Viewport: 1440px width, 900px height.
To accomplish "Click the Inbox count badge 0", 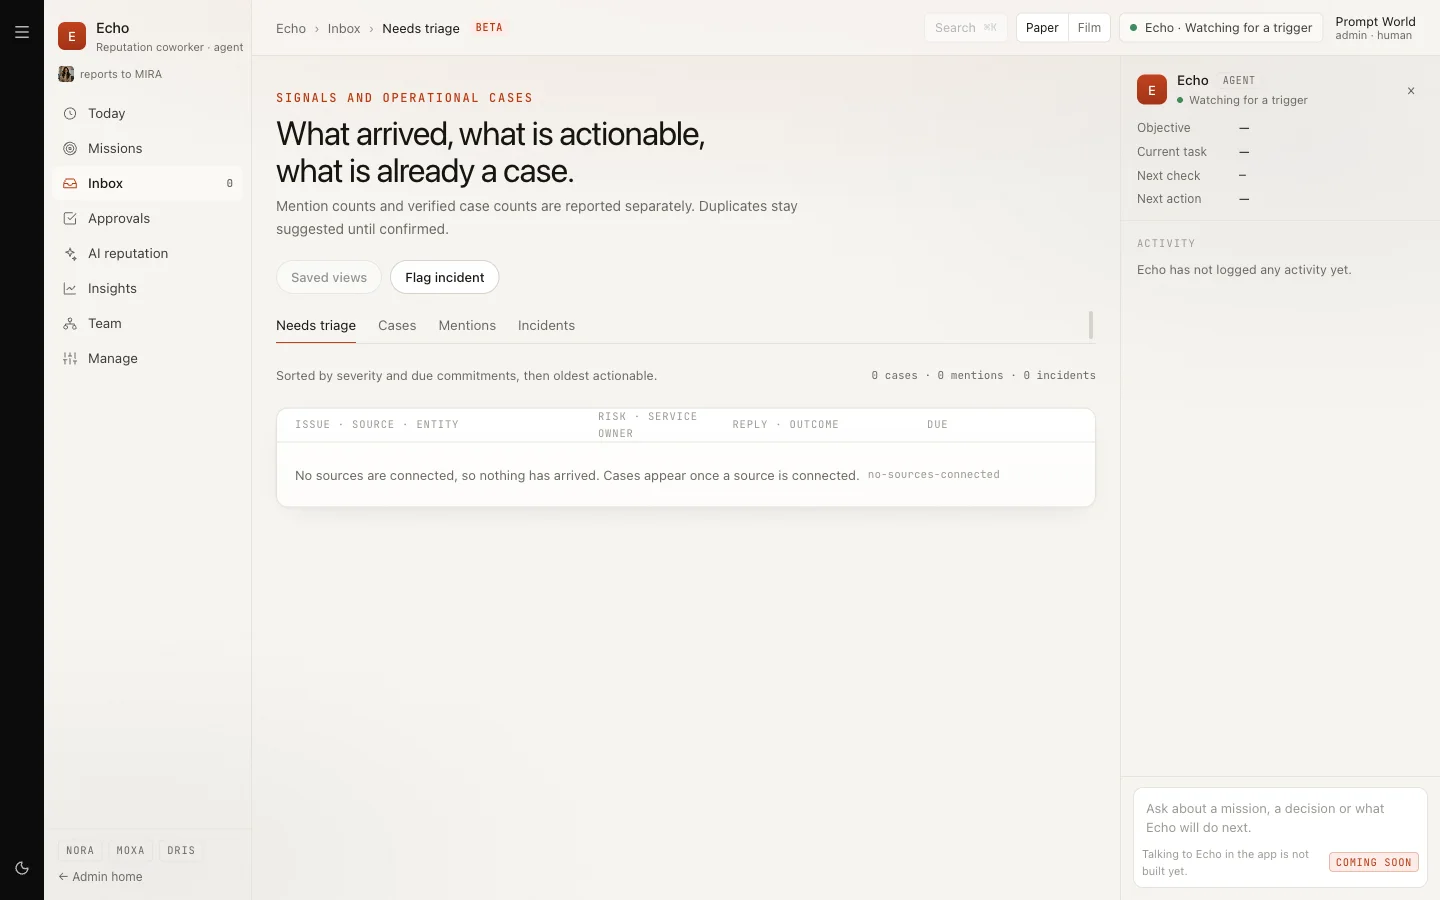I will coord(229,184).
